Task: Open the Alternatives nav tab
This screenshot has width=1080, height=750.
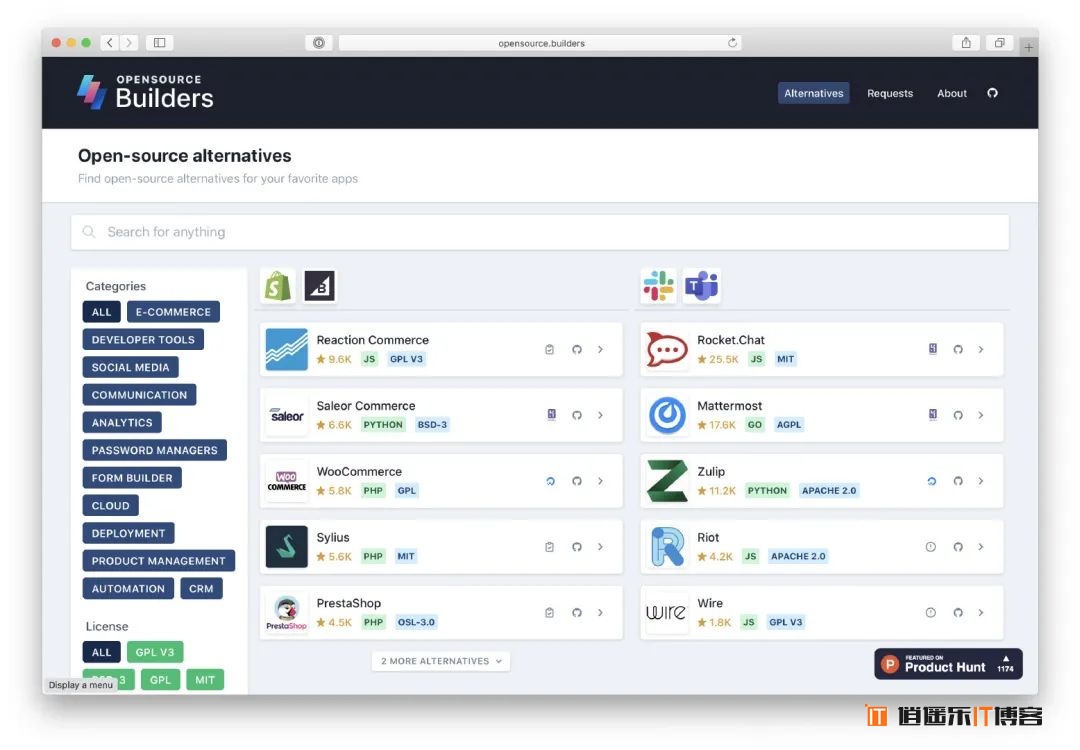Action: (813, 93)
